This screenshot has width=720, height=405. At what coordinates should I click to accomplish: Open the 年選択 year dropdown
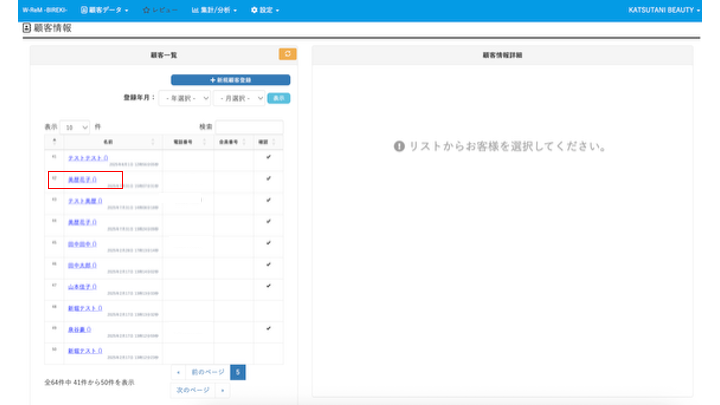click(x=185, y=98)
